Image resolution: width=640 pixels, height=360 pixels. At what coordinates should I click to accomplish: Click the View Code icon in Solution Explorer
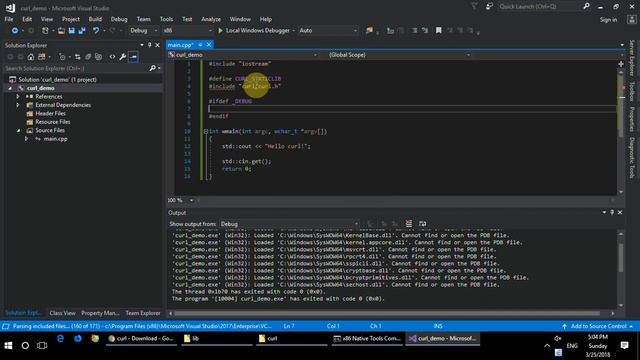click(112, 57)
